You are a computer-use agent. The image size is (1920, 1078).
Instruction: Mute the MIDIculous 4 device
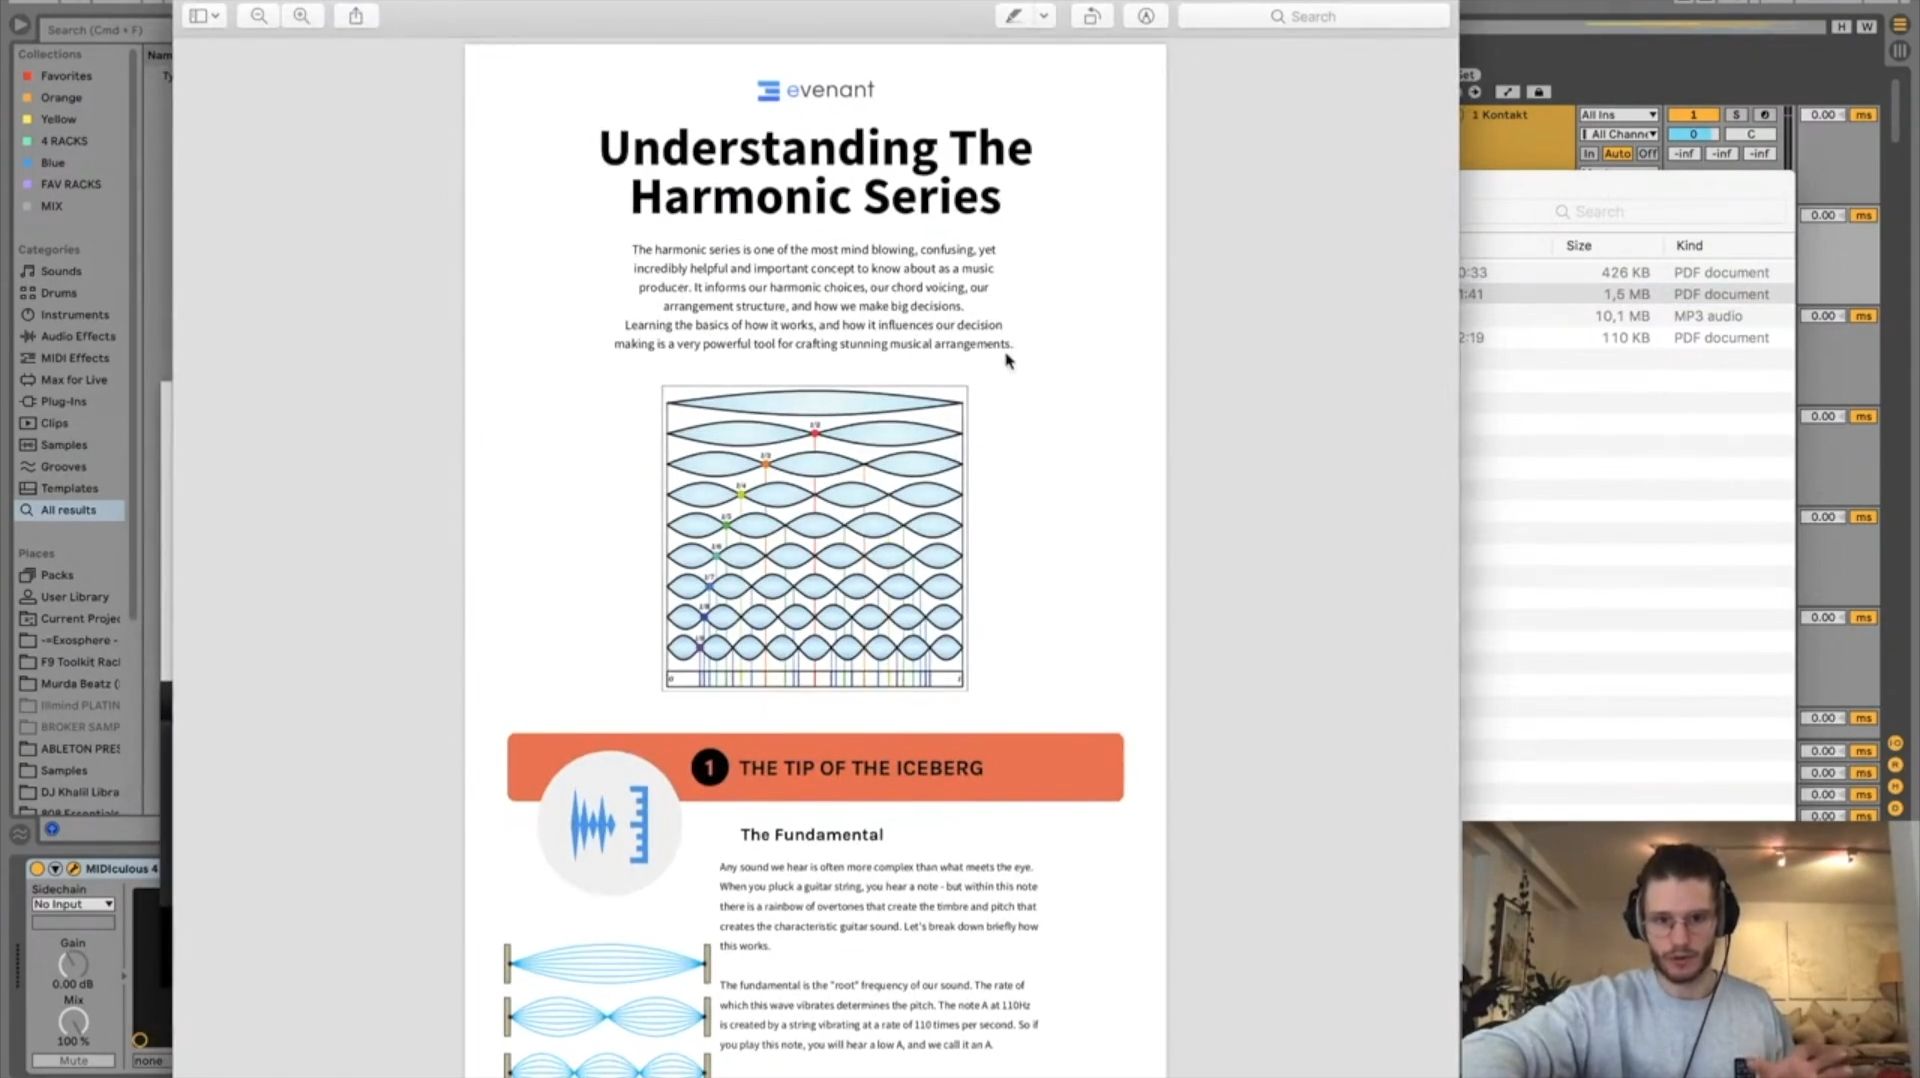(x=72, y=1060)
